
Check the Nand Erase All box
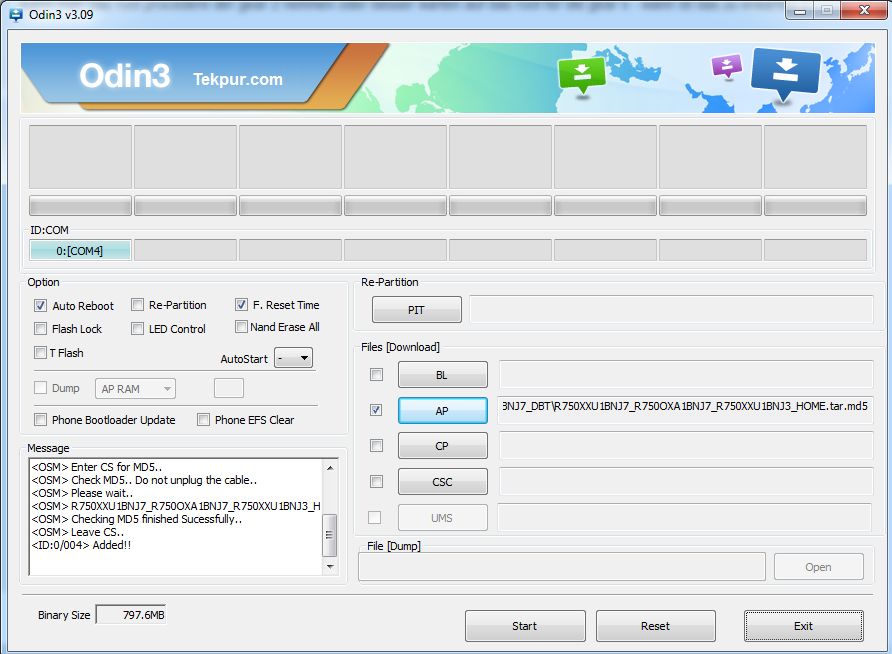[241, 327]
